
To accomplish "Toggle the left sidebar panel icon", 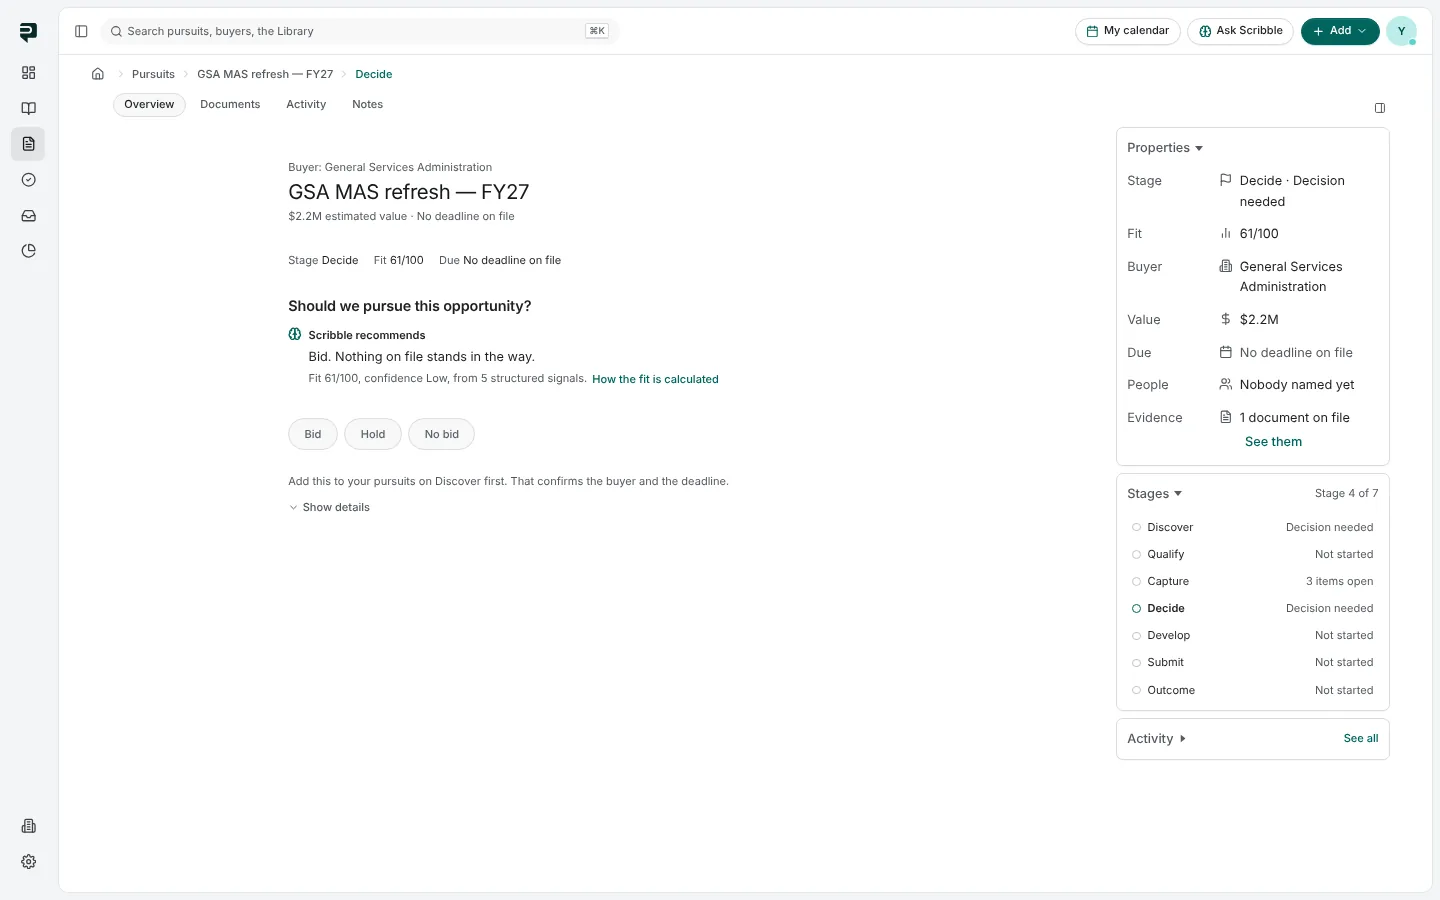I will [x=81, y=31].
